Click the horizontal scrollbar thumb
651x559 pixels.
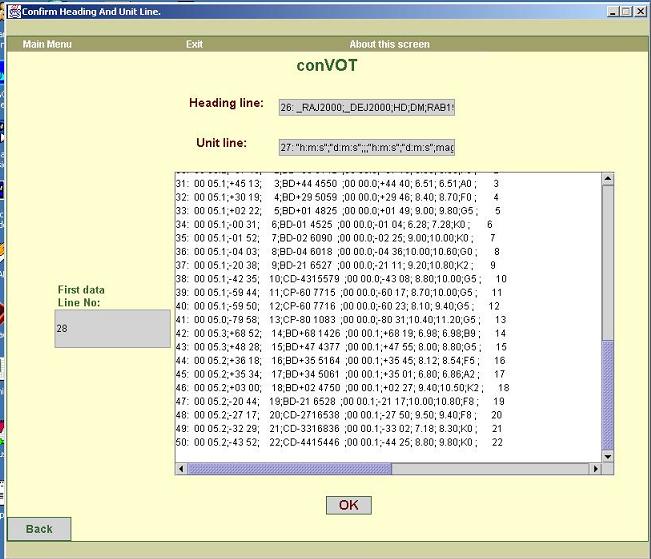click(x=289, y=468)
